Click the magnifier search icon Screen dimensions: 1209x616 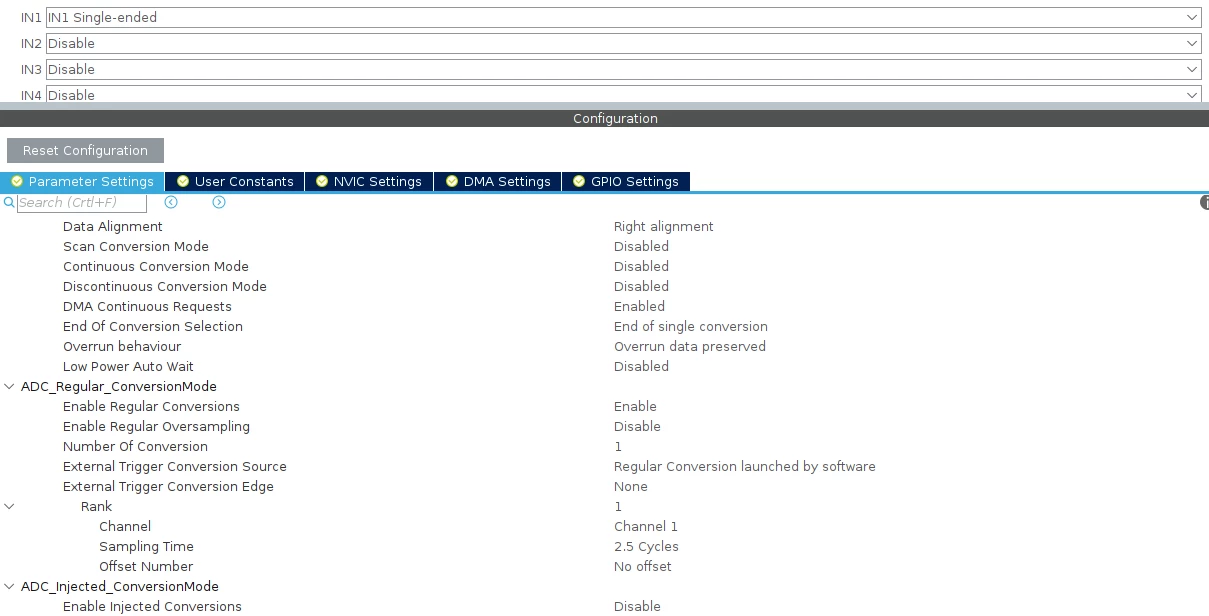pyautogui.click(x=9, y=202)
